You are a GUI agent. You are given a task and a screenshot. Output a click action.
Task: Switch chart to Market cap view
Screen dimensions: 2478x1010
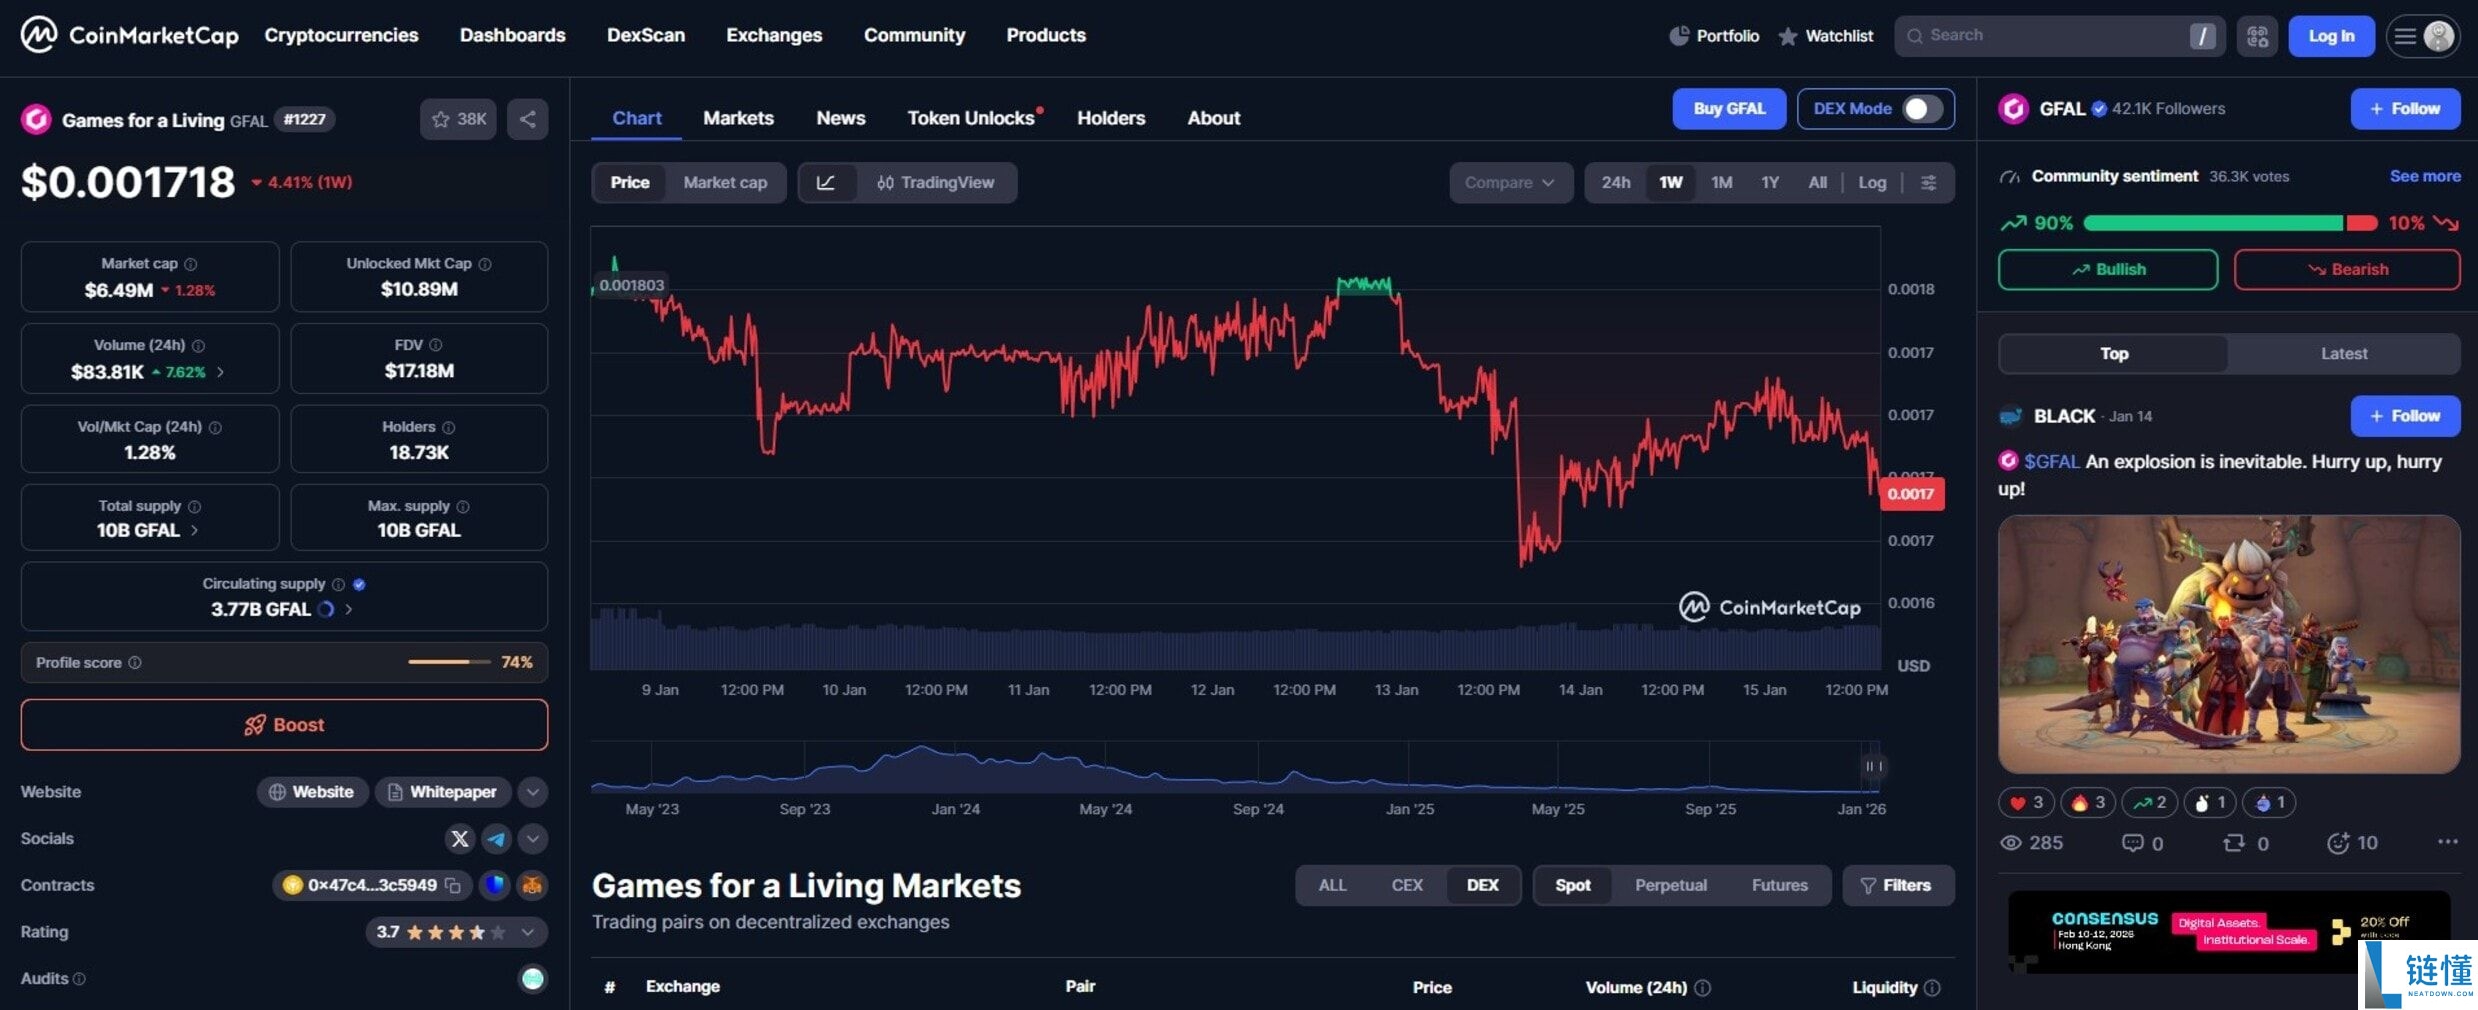click(x=725, y=183)
